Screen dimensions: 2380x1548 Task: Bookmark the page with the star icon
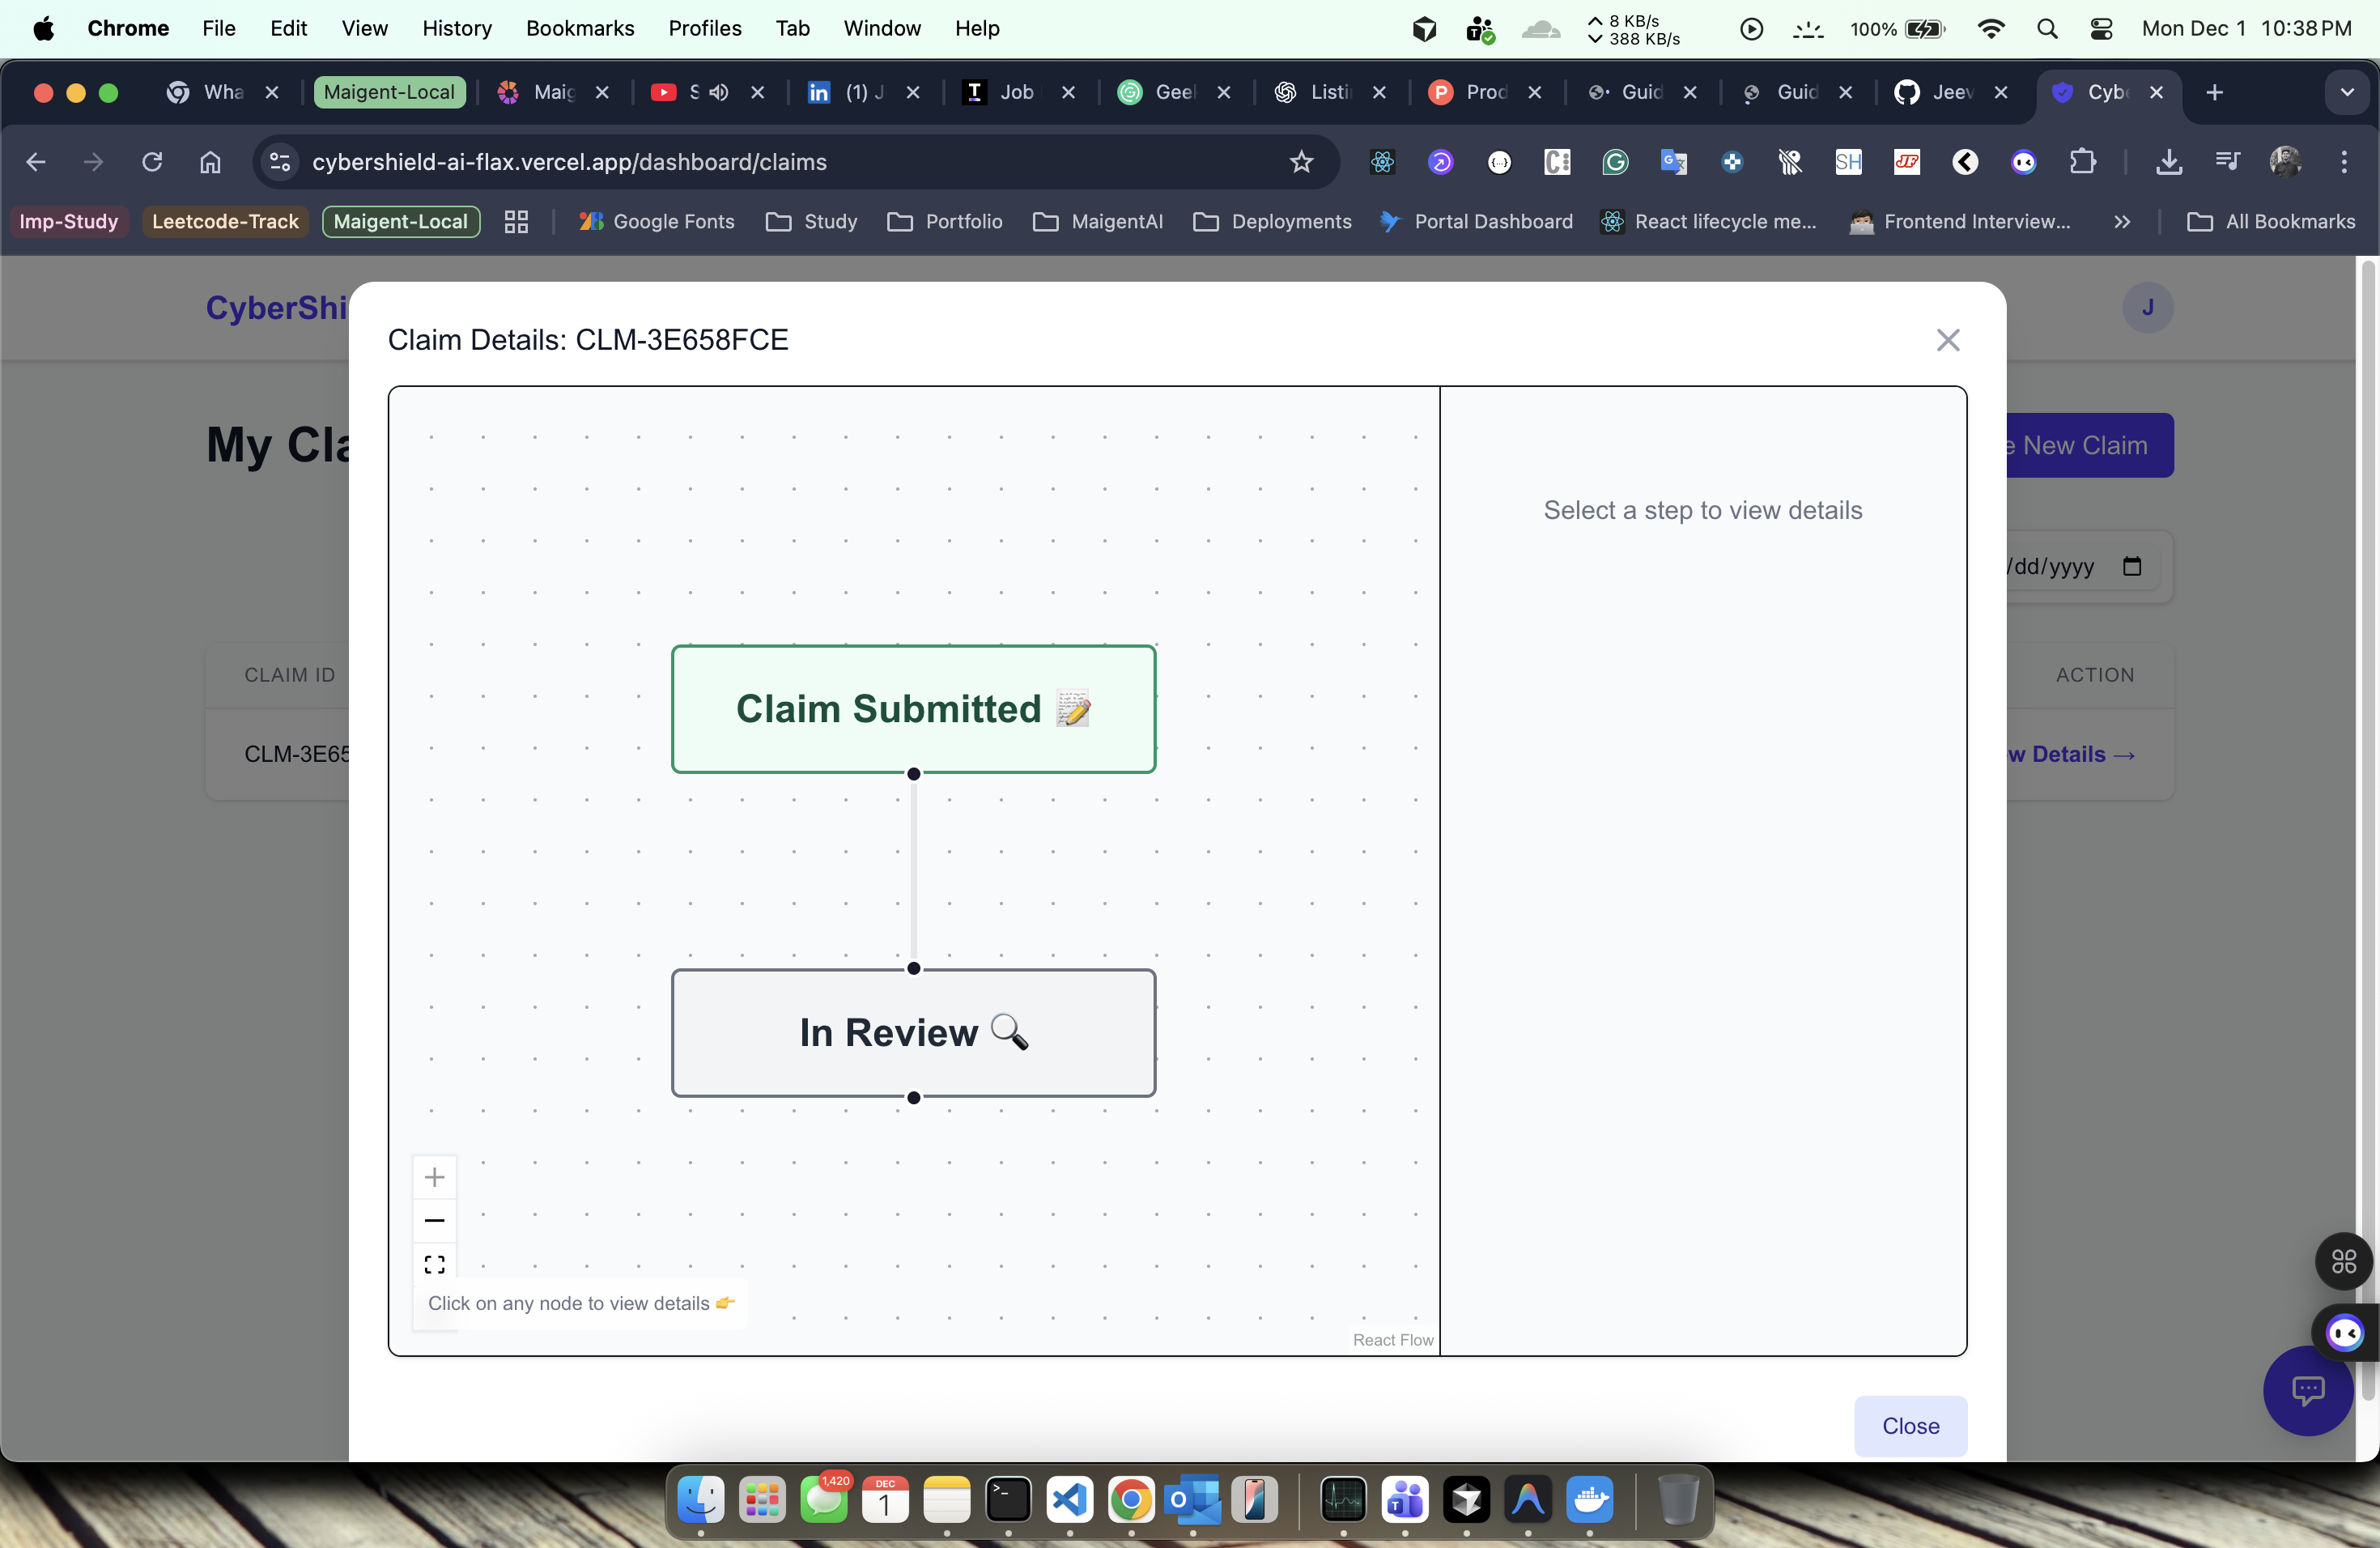1300,162
